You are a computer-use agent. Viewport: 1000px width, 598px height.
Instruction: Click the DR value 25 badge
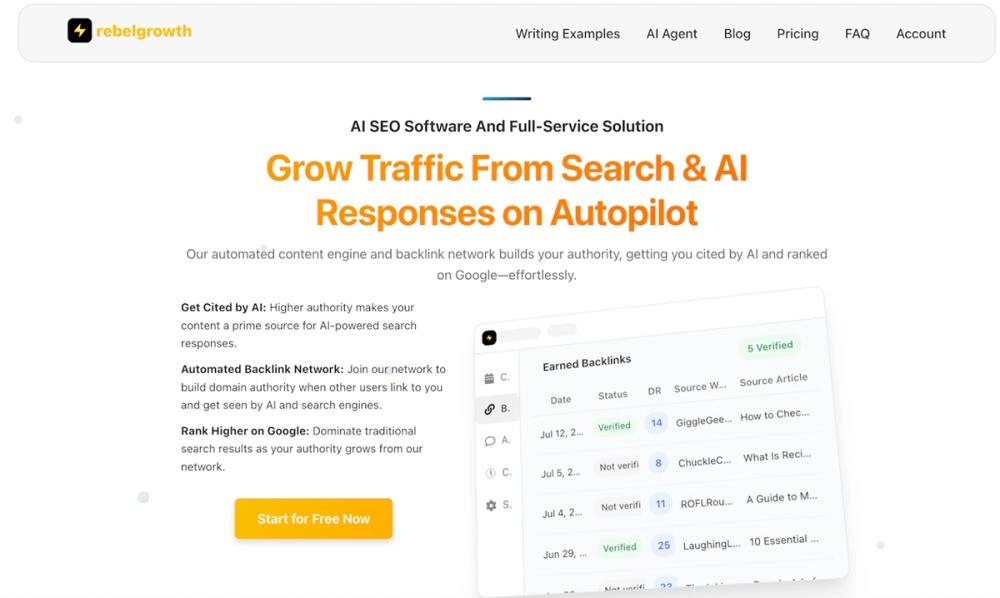coord(664,545)
